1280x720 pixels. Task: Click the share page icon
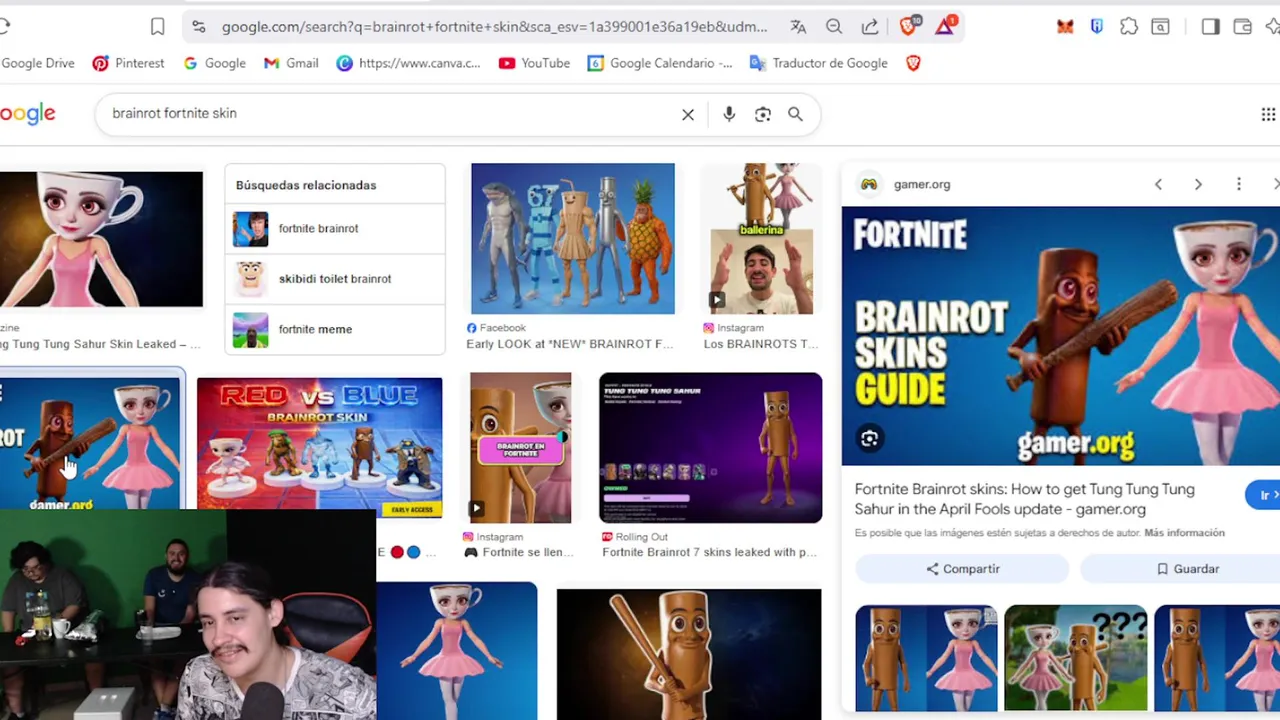870,27
